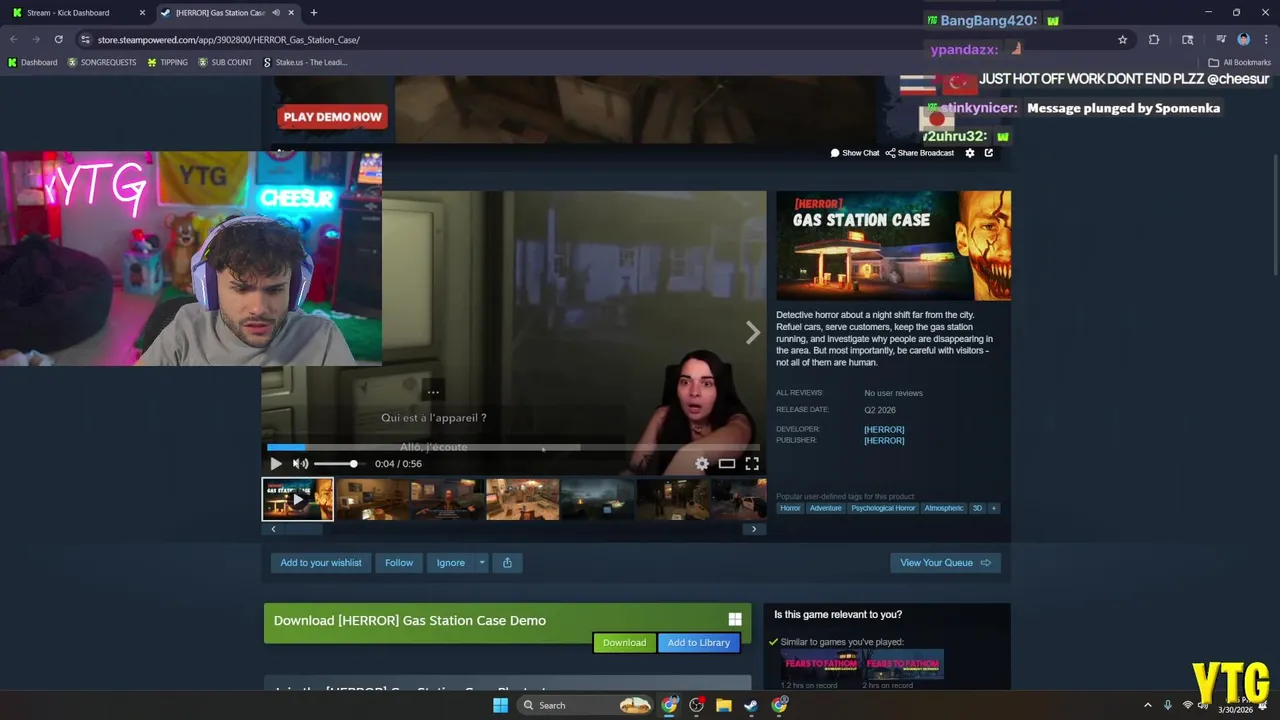Click the game header capsule image
This screenshot has height=720, width=1280.
pyautogui.click(x=893, y=245)
